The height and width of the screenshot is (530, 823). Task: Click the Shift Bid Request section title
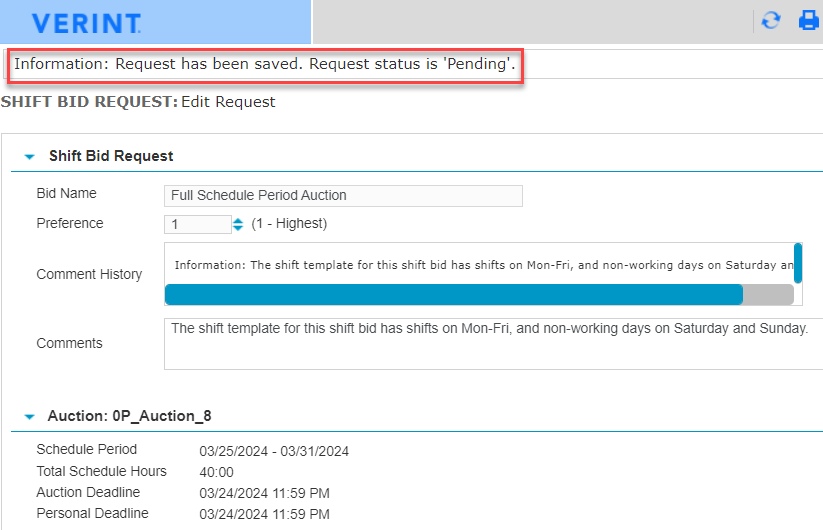[x=111, y=156]
